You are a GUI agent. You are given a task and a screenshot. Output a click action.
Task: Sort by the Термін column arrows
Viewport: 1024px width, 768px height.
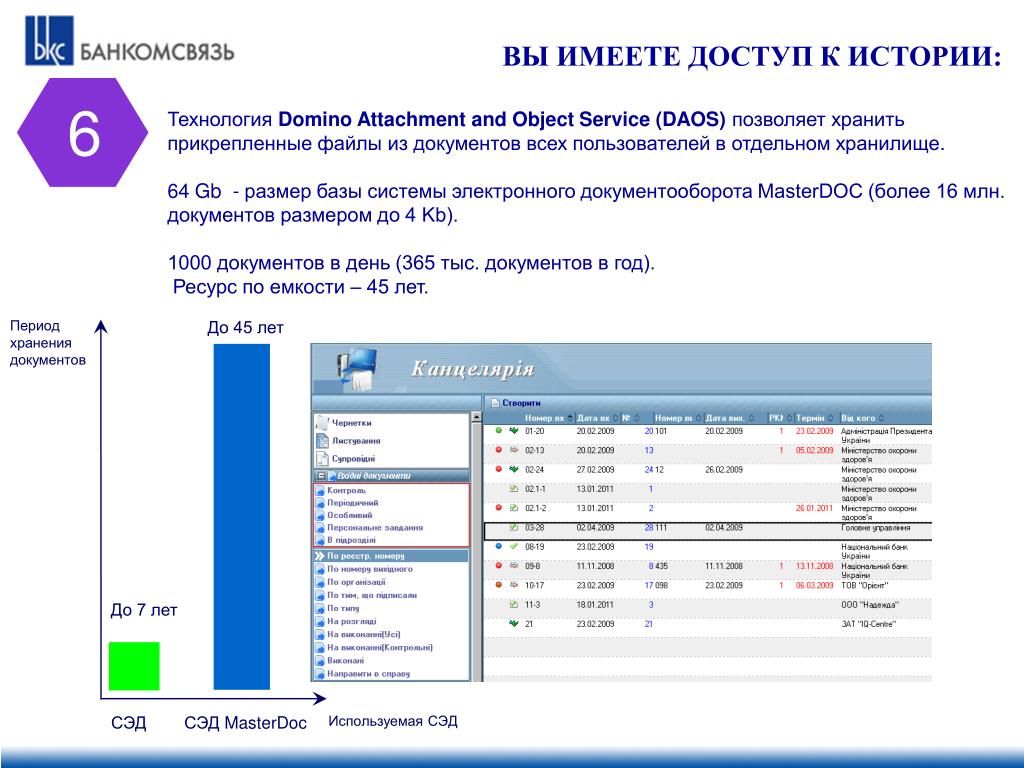click(830, 417)
